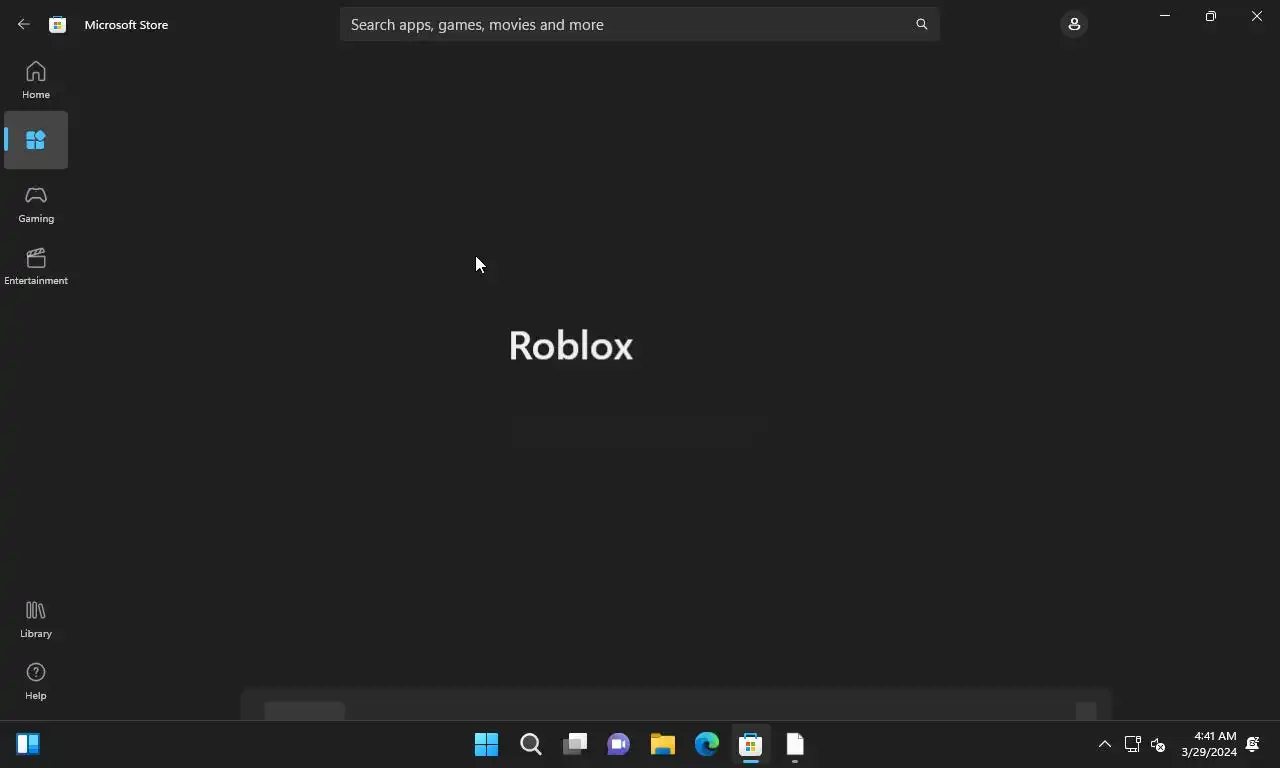Open File Explorer from taskbar
Viewport: 1280px width, 768px height.
pos(663,744)
